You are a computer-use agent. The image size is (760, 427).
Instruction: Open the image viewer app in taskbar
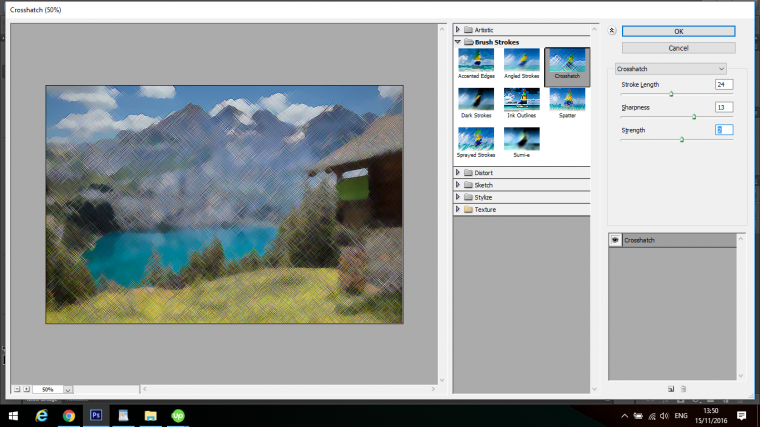coord(123,416)
